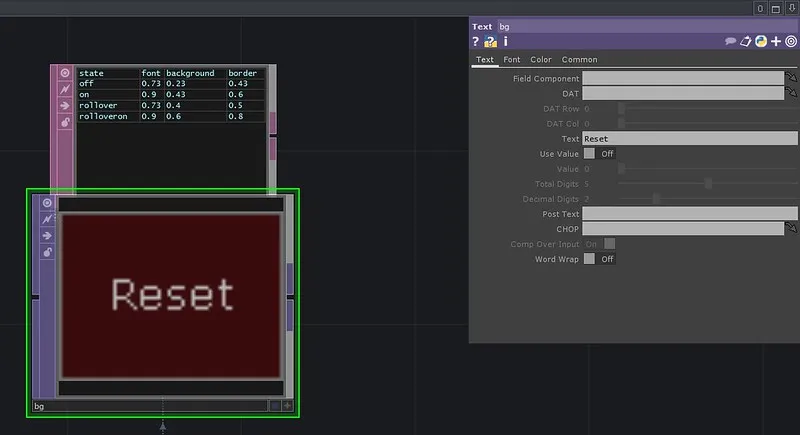Click the operator info 'i' icon
This screenshot has height=435, width=800.
point(506,42)
